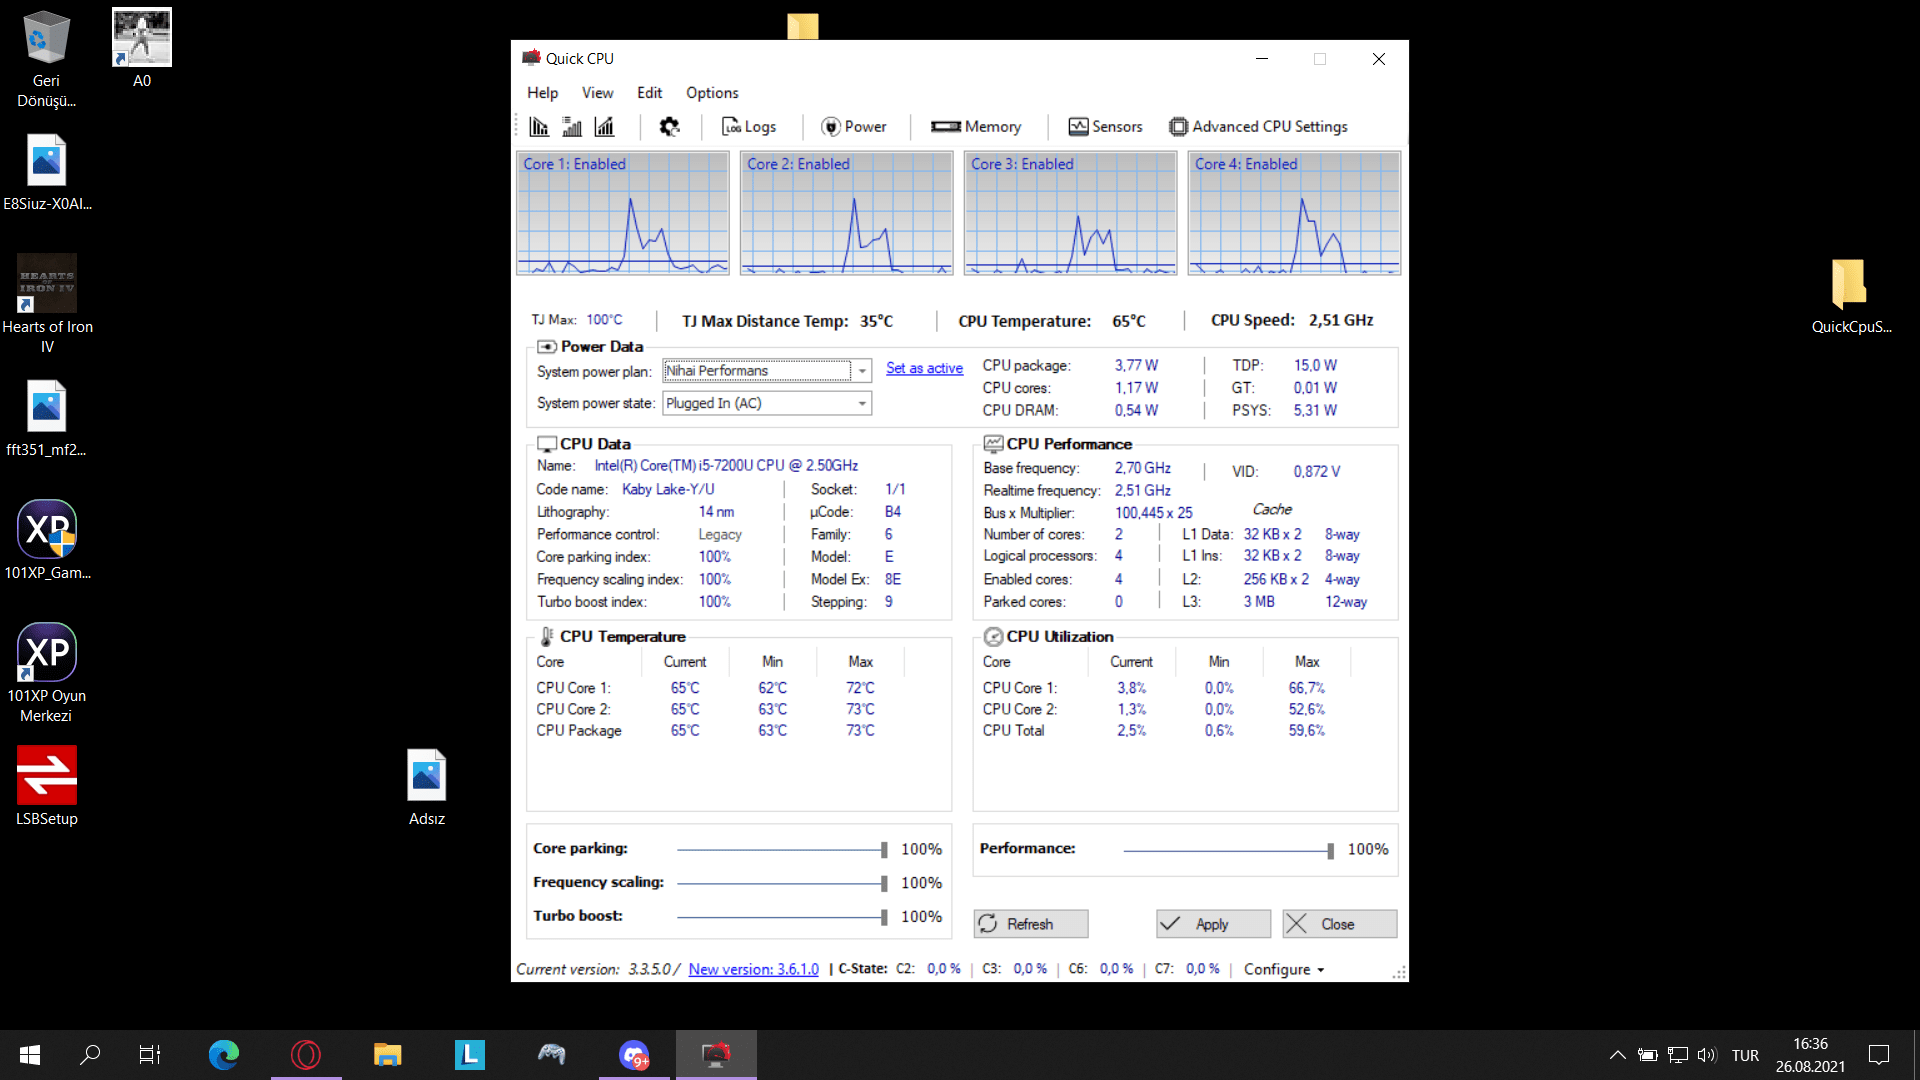Open Discord from the taskbar
Image resolution: width=1920 pixels, height=1080 pixels.
(634, 1055)
